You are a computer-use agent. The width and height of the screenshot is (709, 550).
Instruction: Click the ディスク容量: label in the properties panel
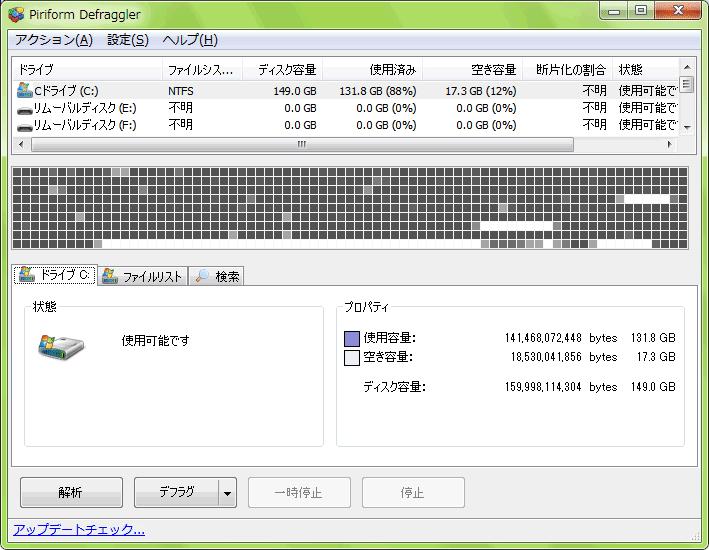tap(394, 387)
